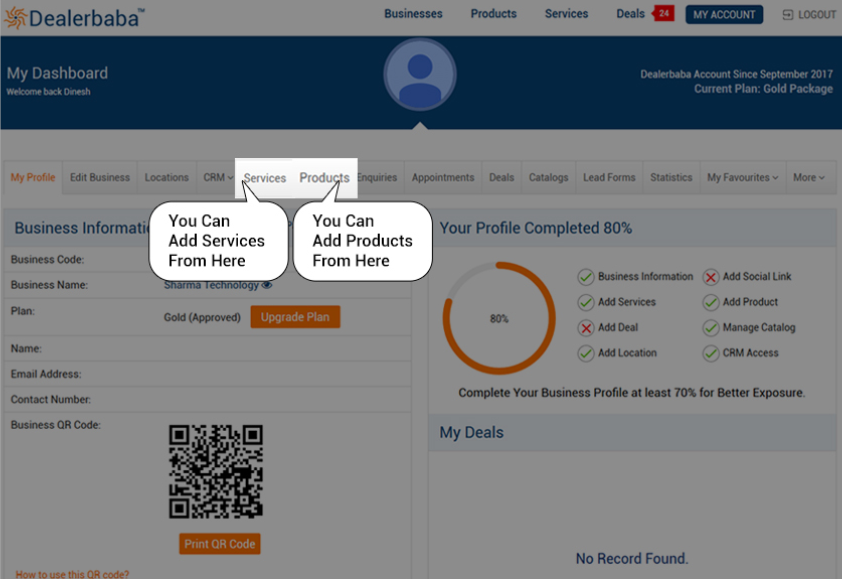Click the eye icon beside Sharma Technology
The width and height of the screenshot is (842, 579).
pyautogui.click(x=267, y=285)
